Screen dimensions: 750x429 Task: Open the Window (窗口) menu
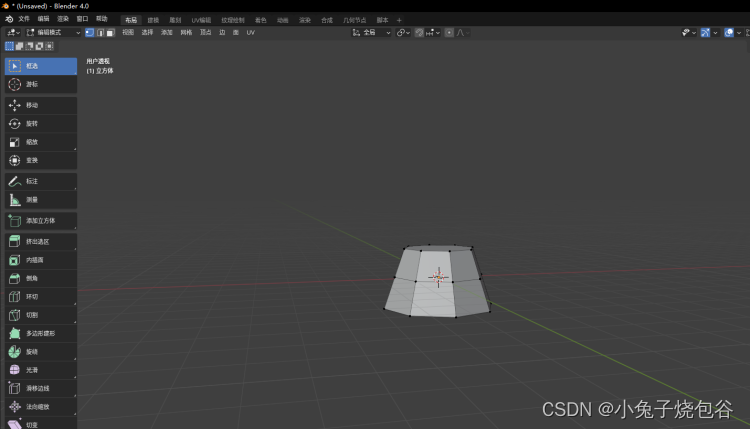[82, 19]
